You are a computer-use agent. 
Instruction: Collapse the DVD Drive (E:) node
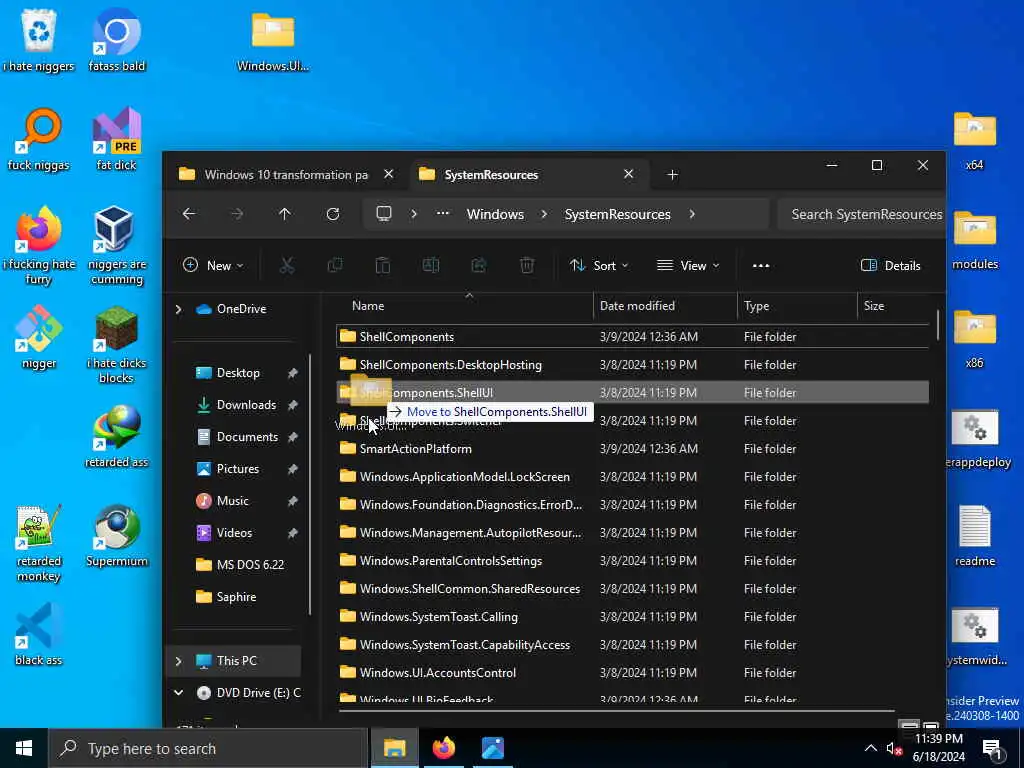(x=178, y=692)
